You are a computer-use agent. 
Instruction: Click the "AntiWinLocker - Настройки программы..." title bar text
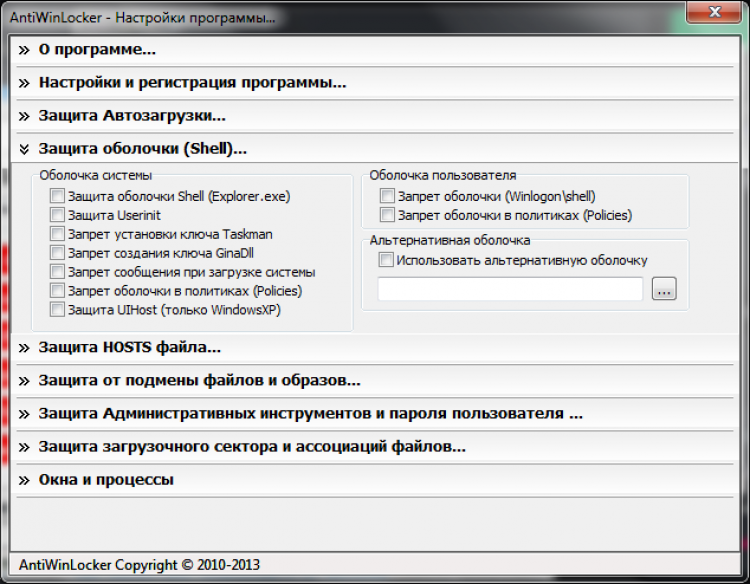[x=142, y=18]
